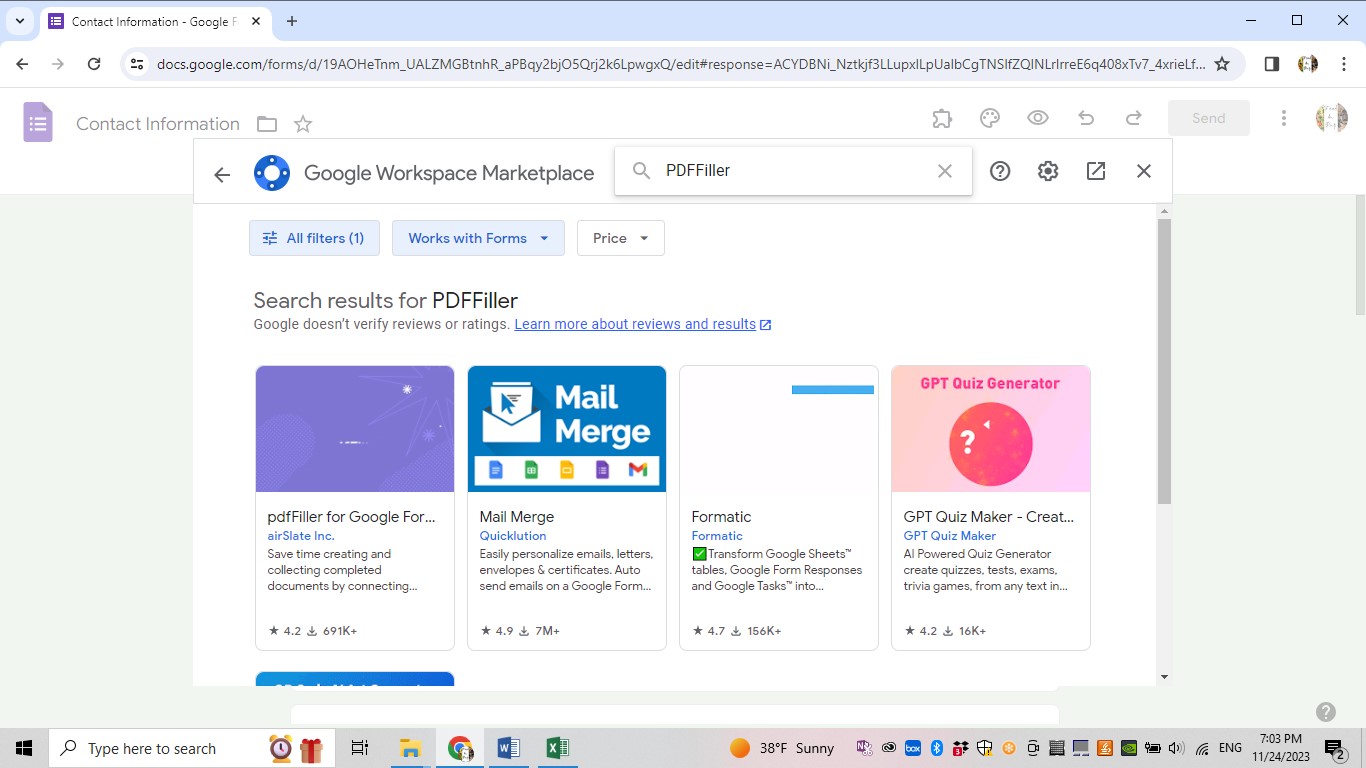Open the pdfFiller for Google Forms listing
Viewport: 1366px width, 768px height.
tap(352, 516)
